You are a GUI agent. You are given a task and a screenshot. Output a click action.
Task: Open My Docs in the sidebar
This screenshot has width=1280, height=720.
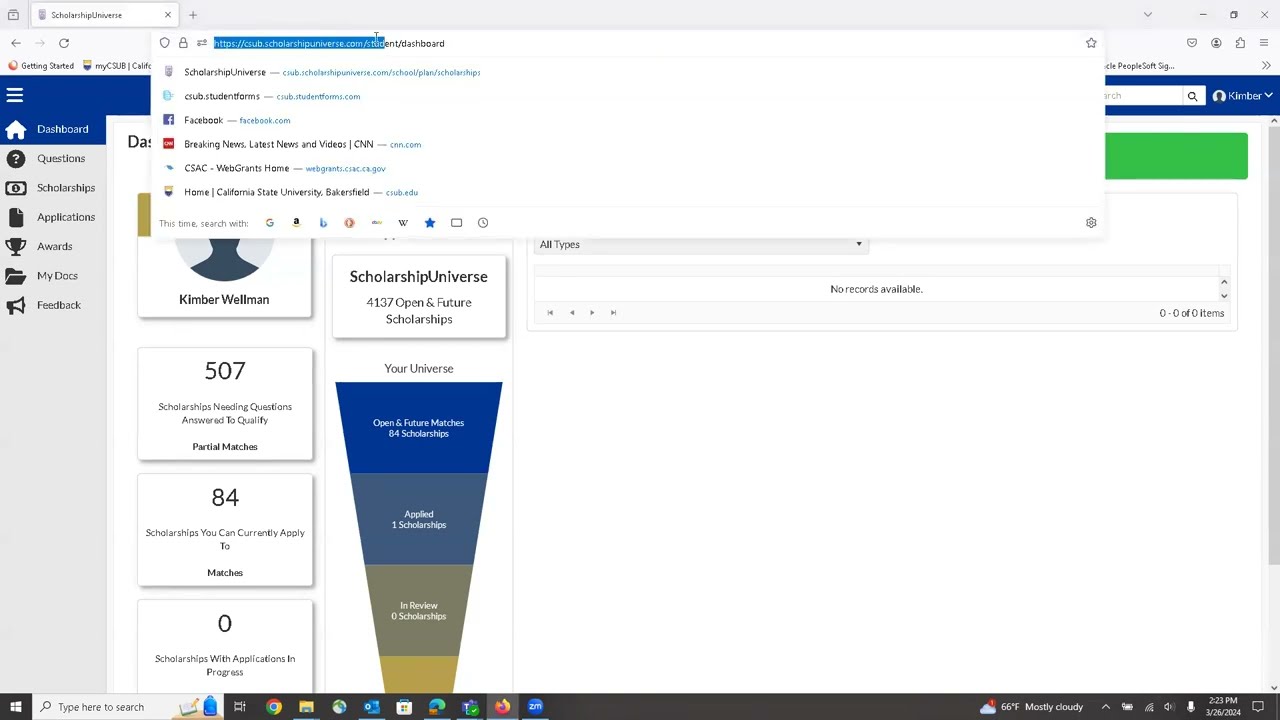53,275
